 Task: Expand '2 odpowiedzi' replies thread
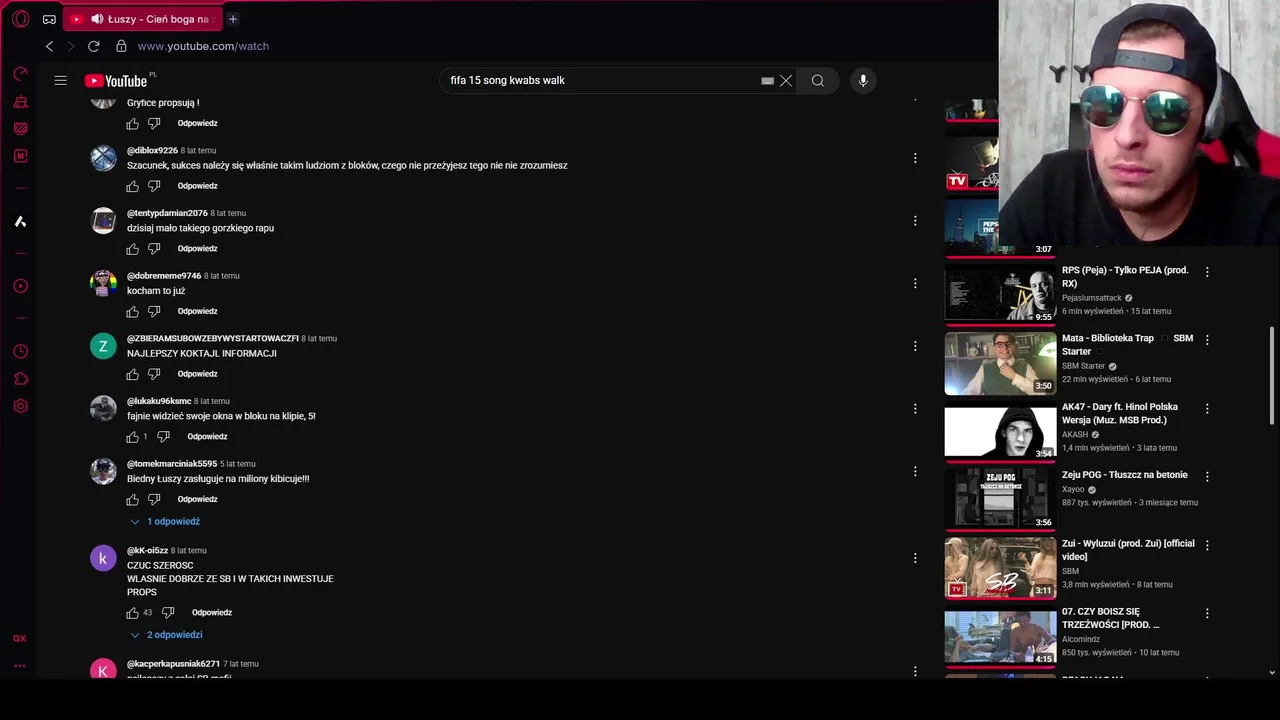166,635
